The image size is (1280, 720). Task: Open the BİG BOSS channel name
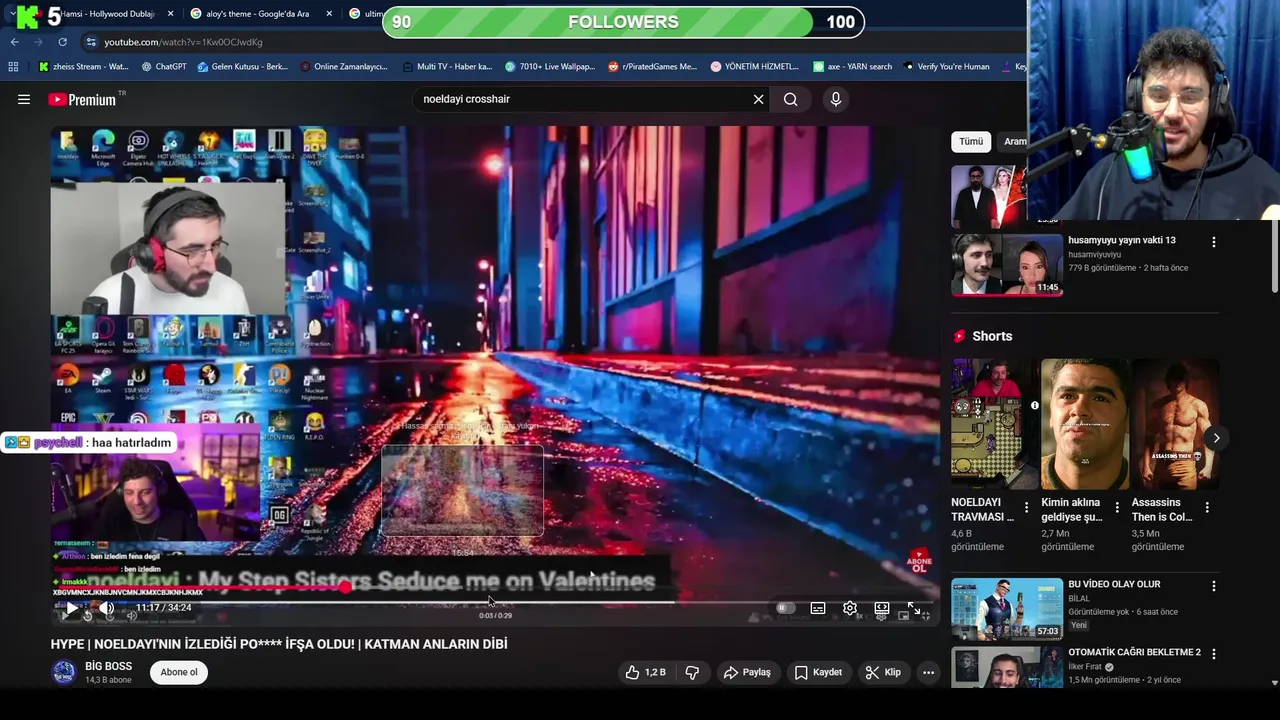pos(108,666)
